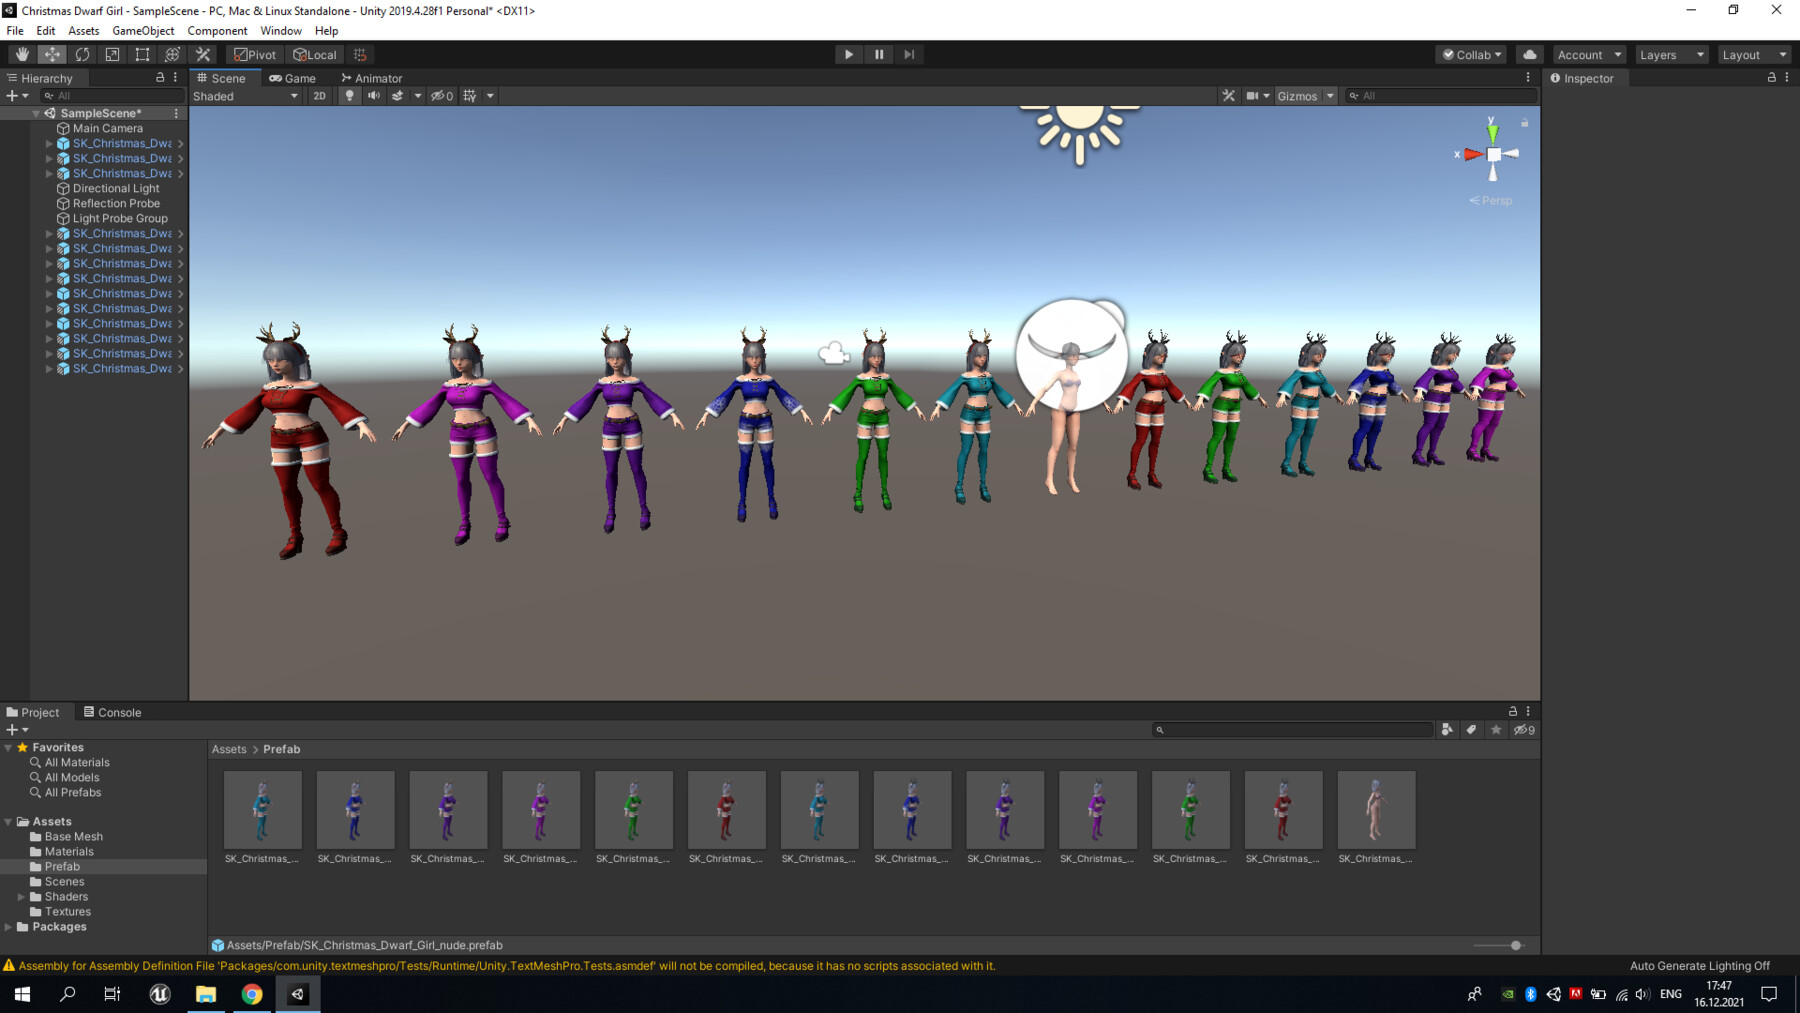Enable 2D view mode
The image size is (1800, 1013).
(x=319, y=95)
